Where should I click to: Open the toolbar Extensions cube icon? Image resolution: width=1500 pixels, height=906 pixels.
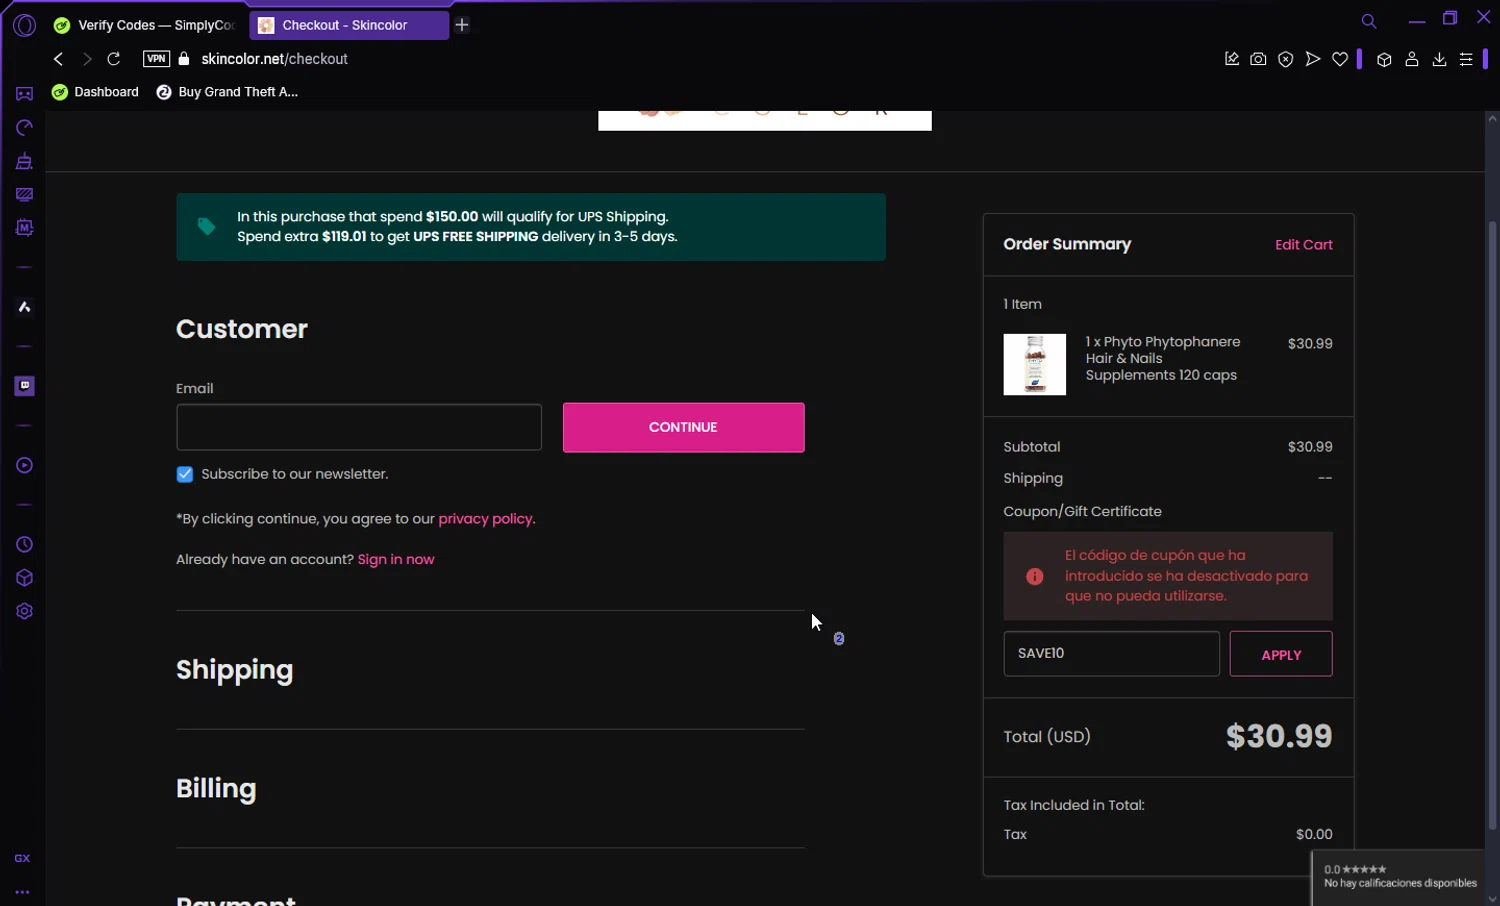point(1384,59)
